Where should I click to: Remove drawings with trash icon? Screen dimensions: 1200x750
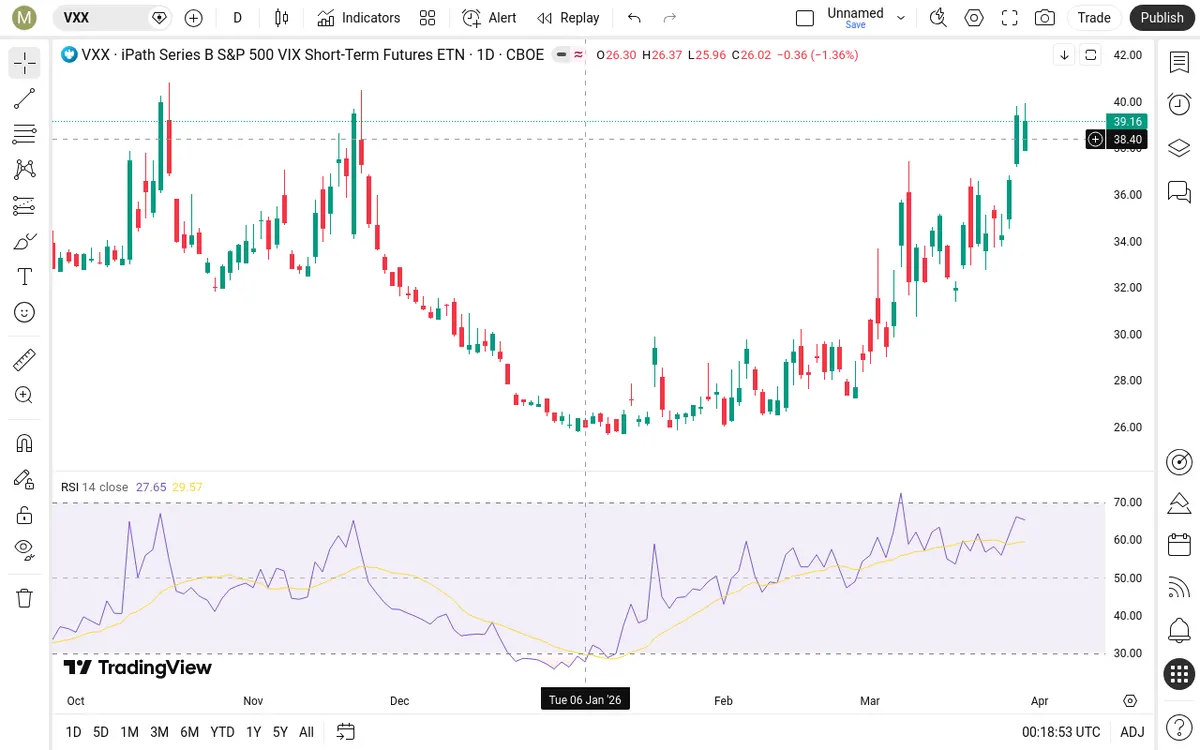tap(25, 598)
